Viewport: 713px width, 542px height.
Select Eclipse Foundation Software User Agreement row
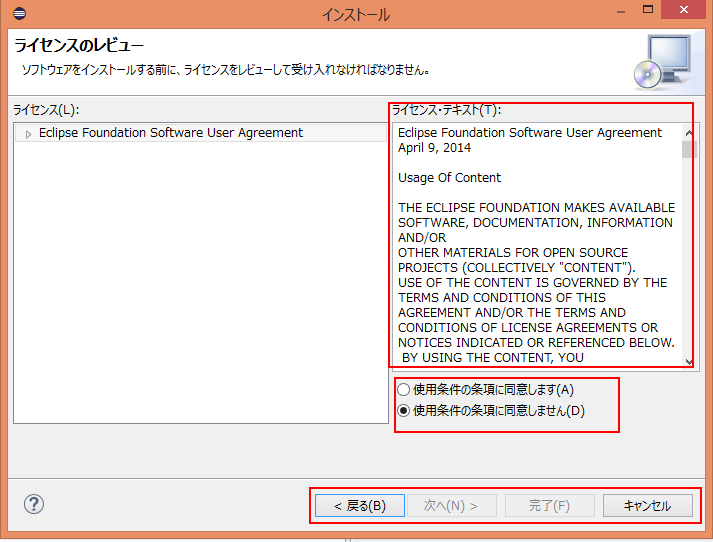click(x=201, y=133)
